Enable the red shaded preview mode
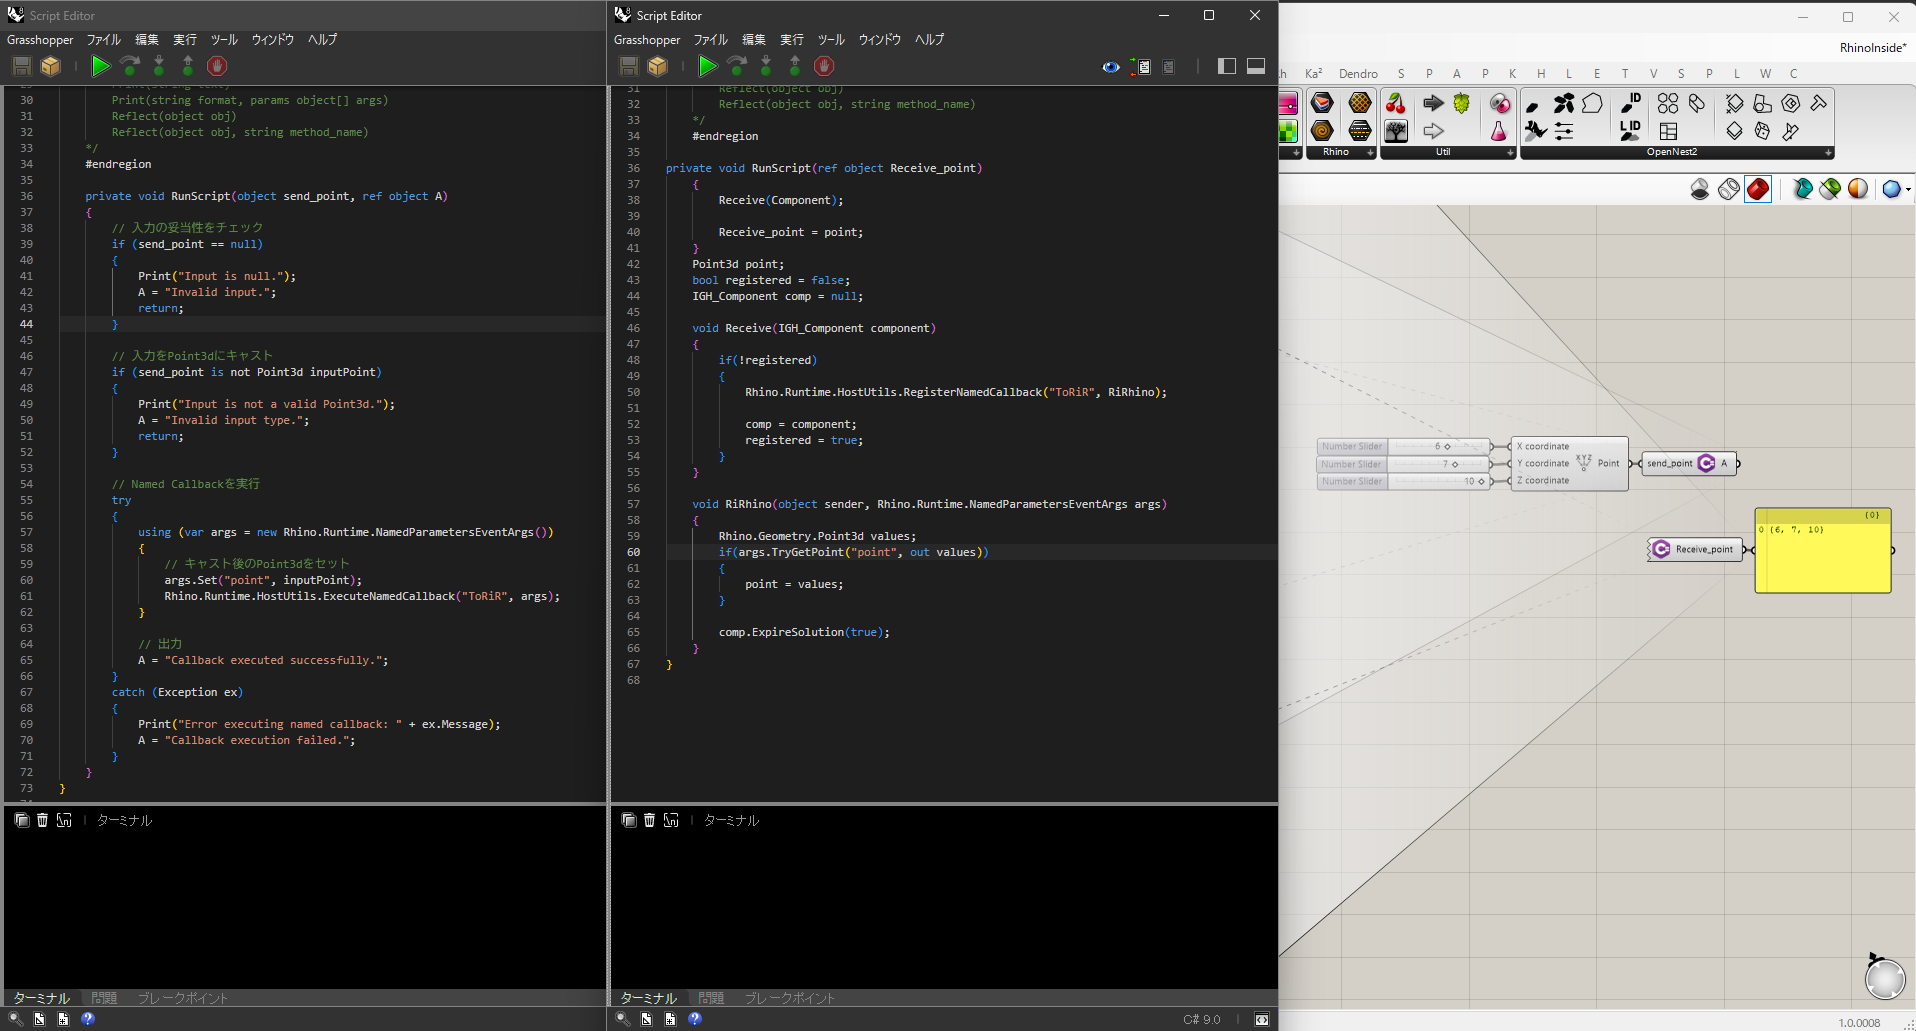1916x1031 pixels. tap(1757, 189)
